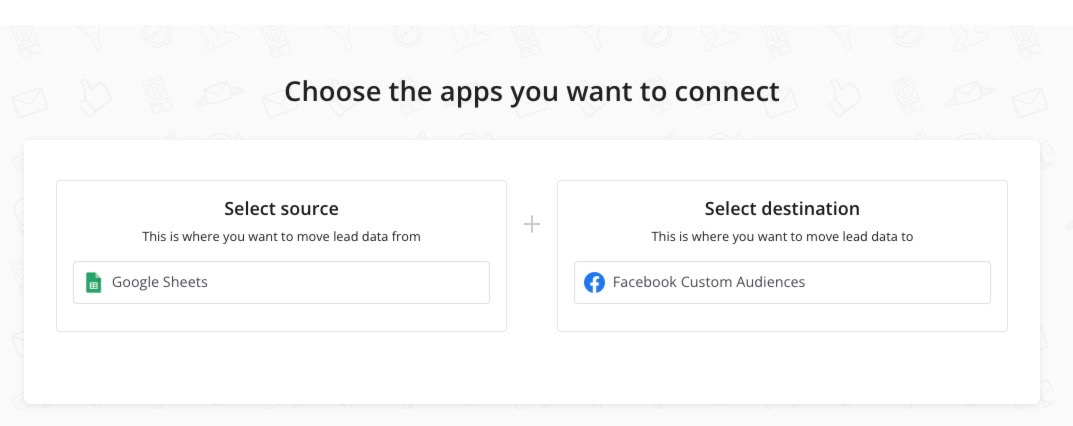
Task: Click faint thumbs-up watermark right of the heading
Action: coord(844,98)
